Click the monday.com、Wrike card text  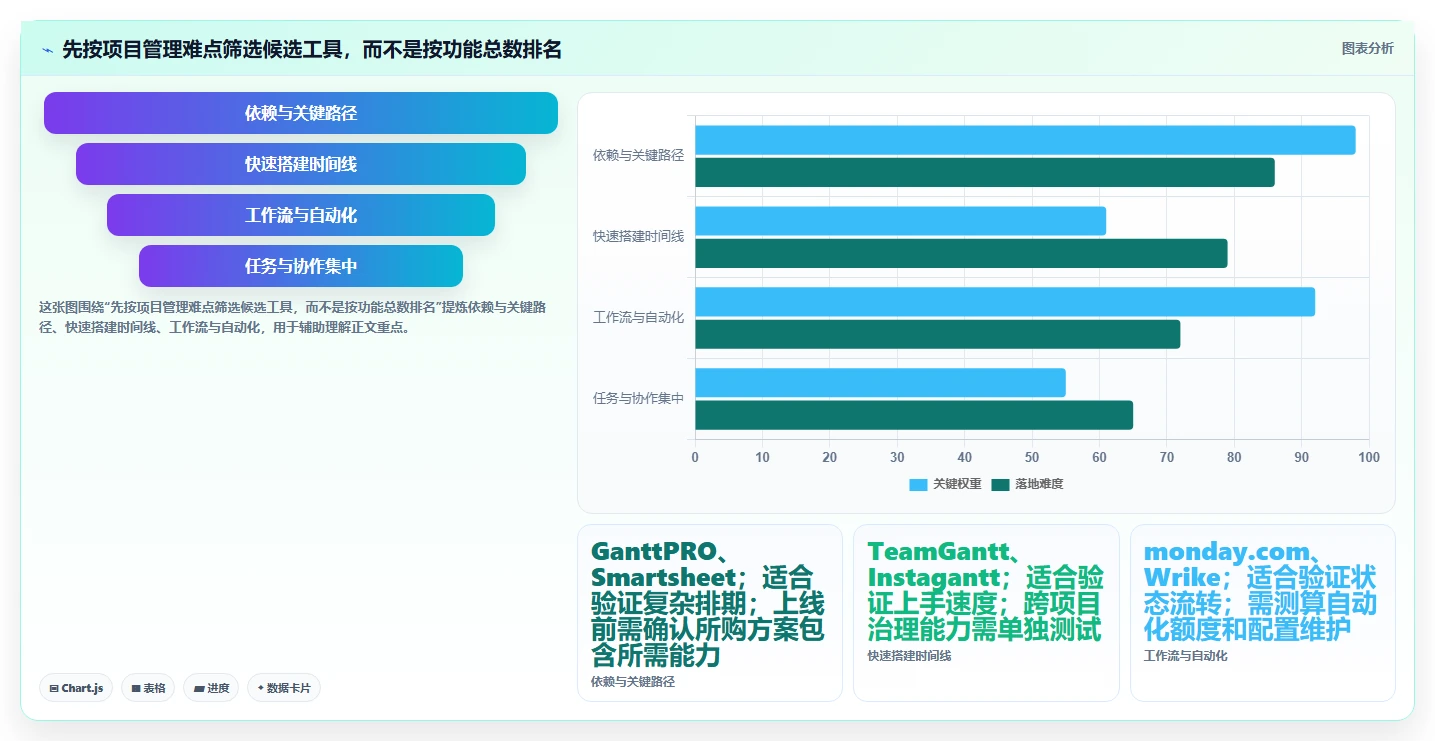1261,591
